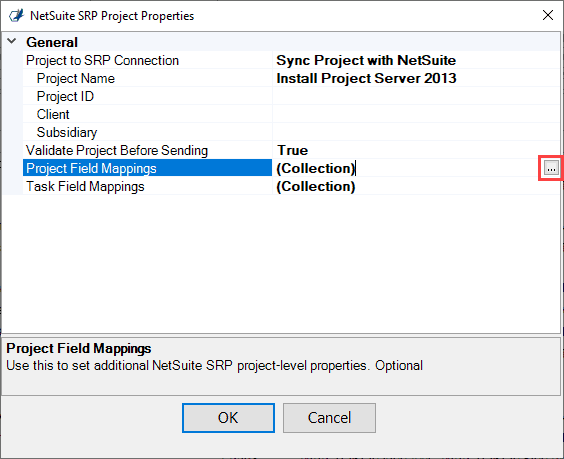Click the Task Field Mappings (Collection) value
The image size is (564, 459).
[x=316, y=186]
